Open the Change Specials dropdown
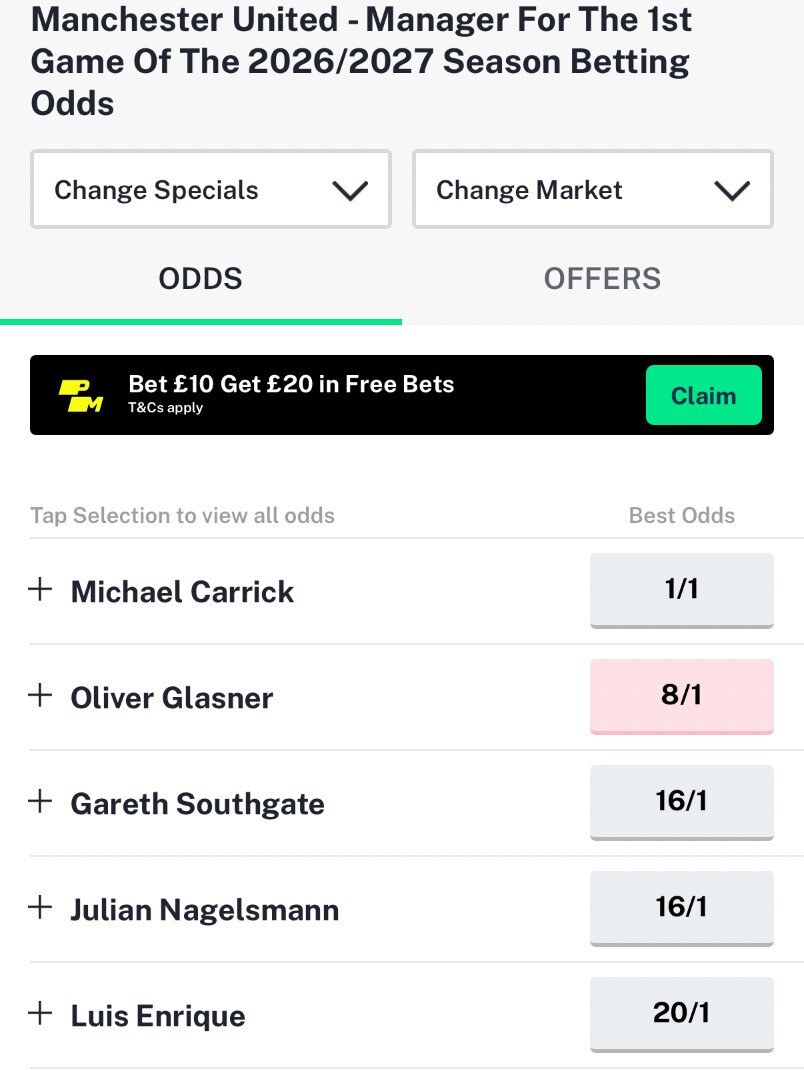The height and width of the screenshot is (1070, 804). [211, 190]
